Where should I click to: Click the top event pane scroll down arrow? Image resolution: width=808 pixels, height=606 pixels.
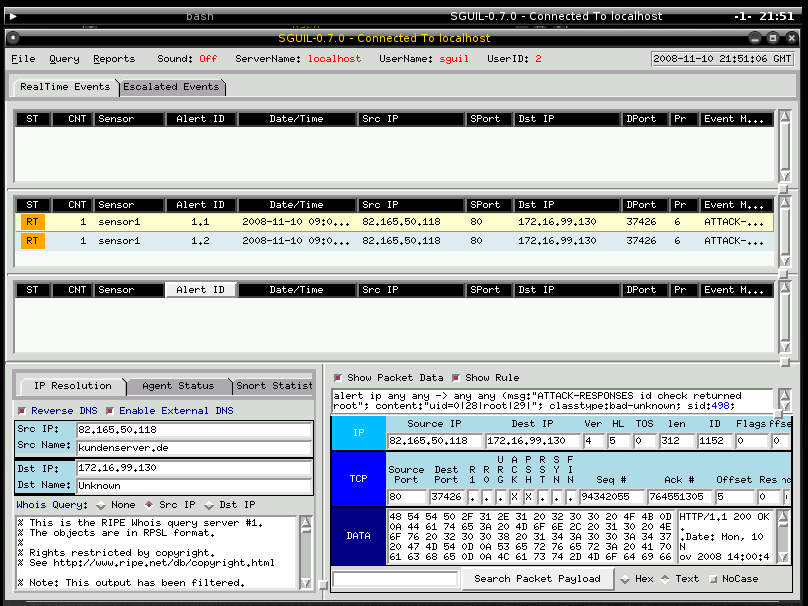pyautogui.click(x=785, y=176)
